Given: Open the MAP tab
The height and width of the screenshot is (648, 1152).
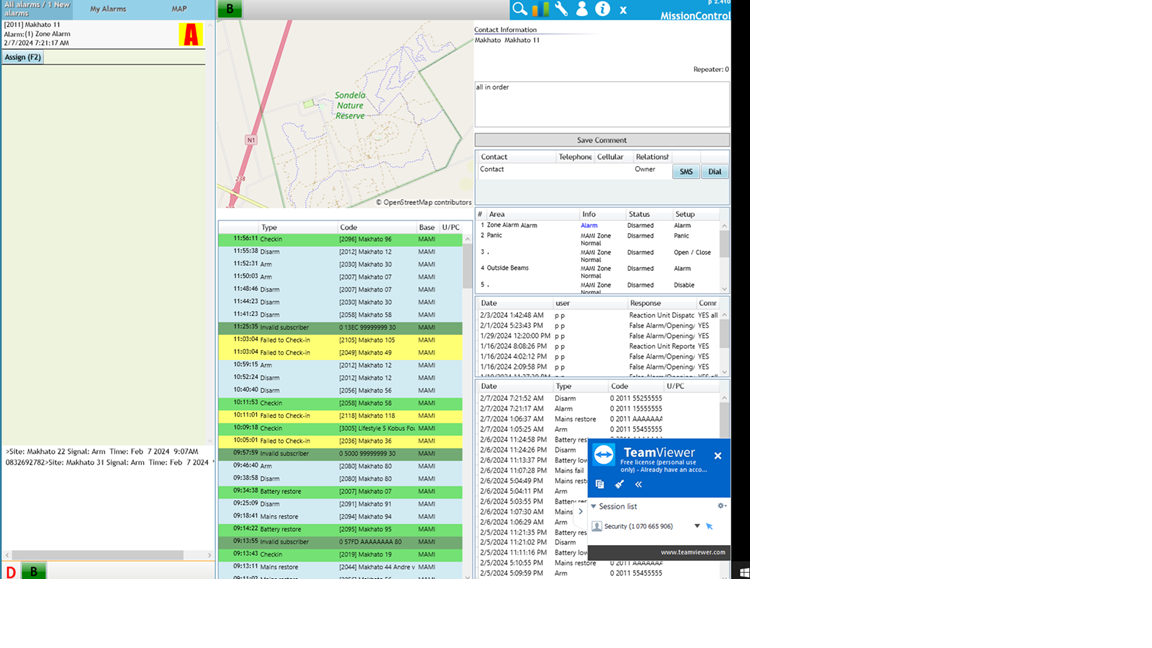Looking at the screenshot, I should [179, 9].
